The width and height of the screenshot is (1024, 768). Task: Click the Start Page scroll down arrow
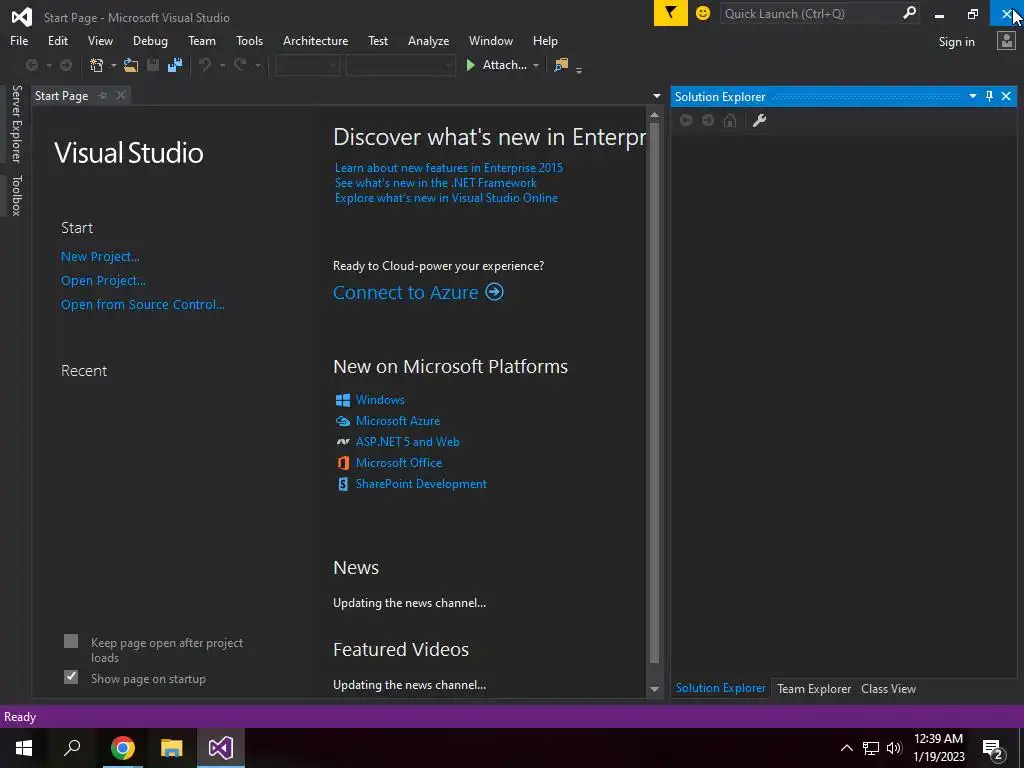[x=654, y=690]
